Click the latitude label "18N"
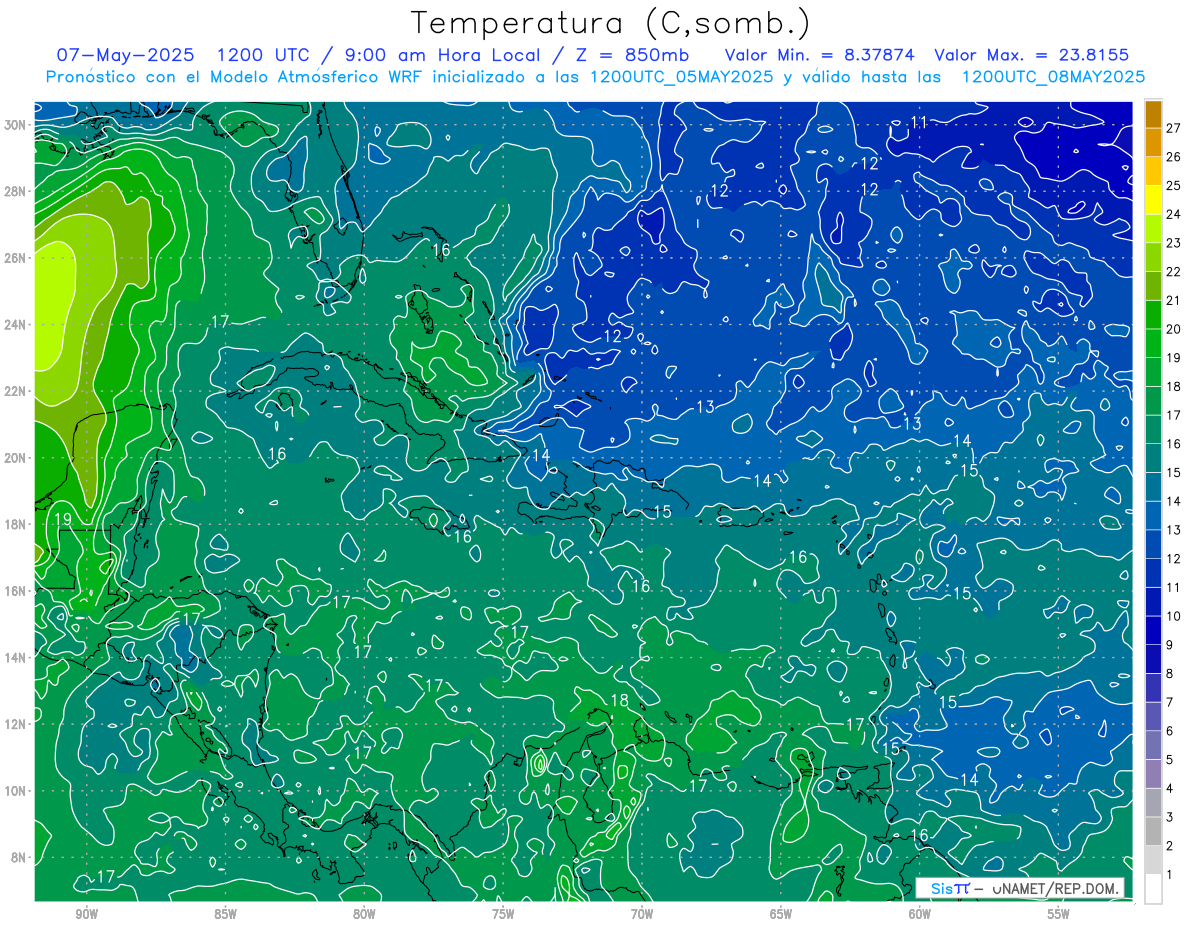1200x927 pixels. pos(15,524)
